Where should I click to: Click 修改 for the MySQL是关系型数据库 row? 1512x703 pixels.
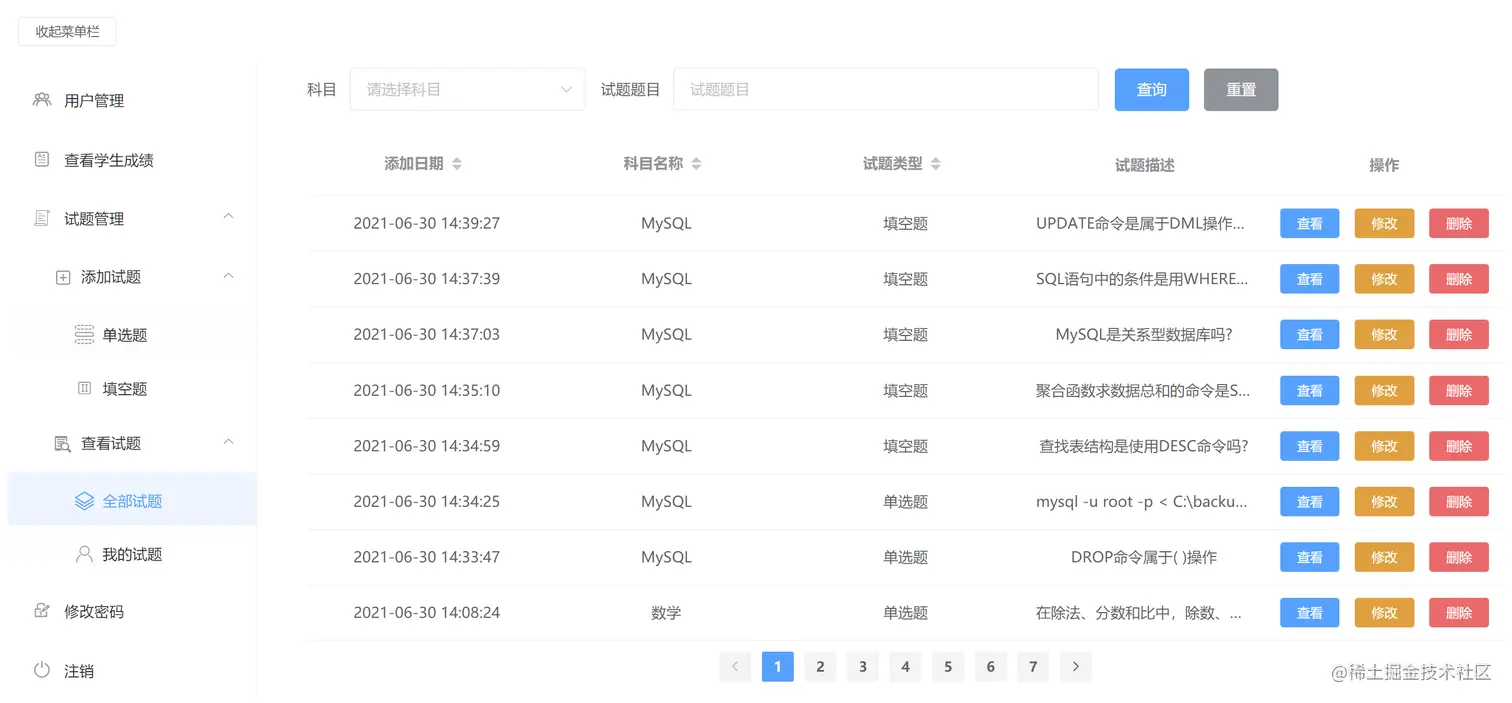[x=1385, y=334]
